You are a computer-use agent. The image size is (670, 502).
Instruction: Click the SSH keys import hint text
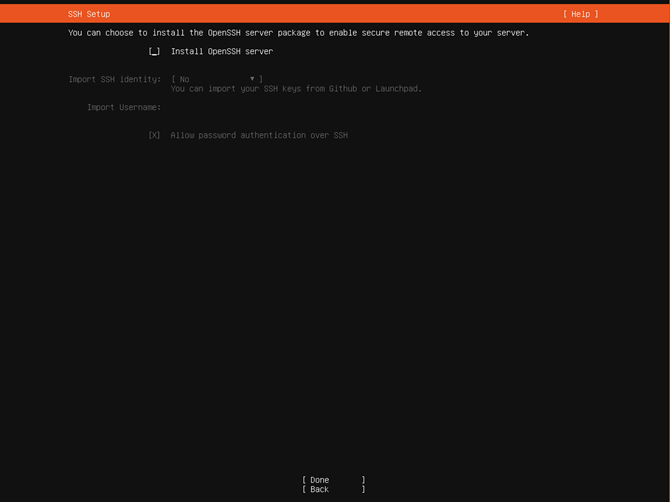pyautogui.click(x=296, y=89)
